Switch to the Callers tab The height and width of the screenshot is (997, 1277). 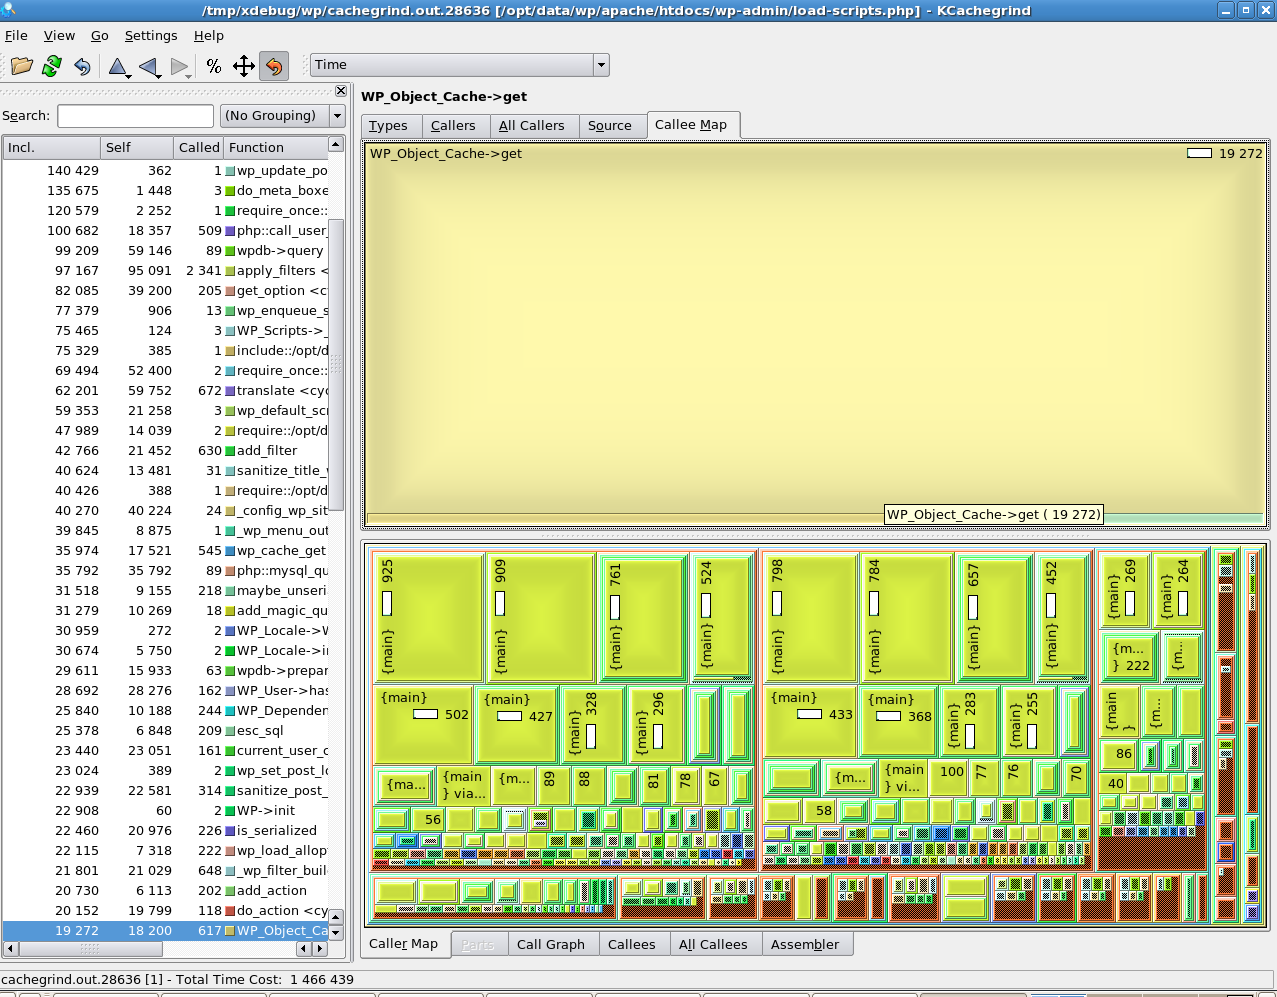(x=453, y=126)
